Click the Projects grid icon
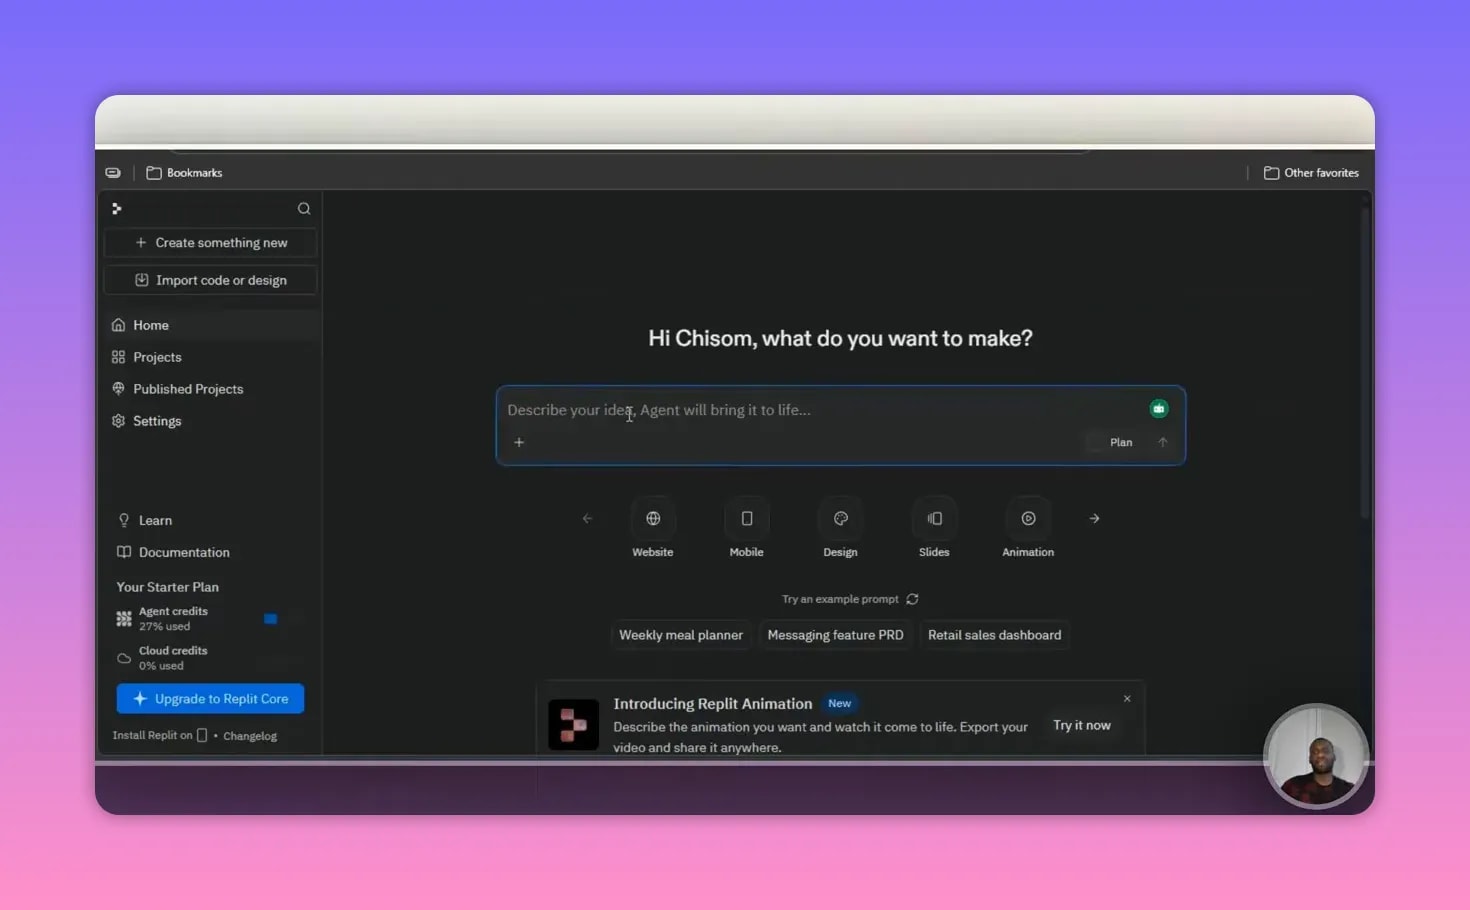This screenshot has width=1470, height=910. (x=119, y=357)
